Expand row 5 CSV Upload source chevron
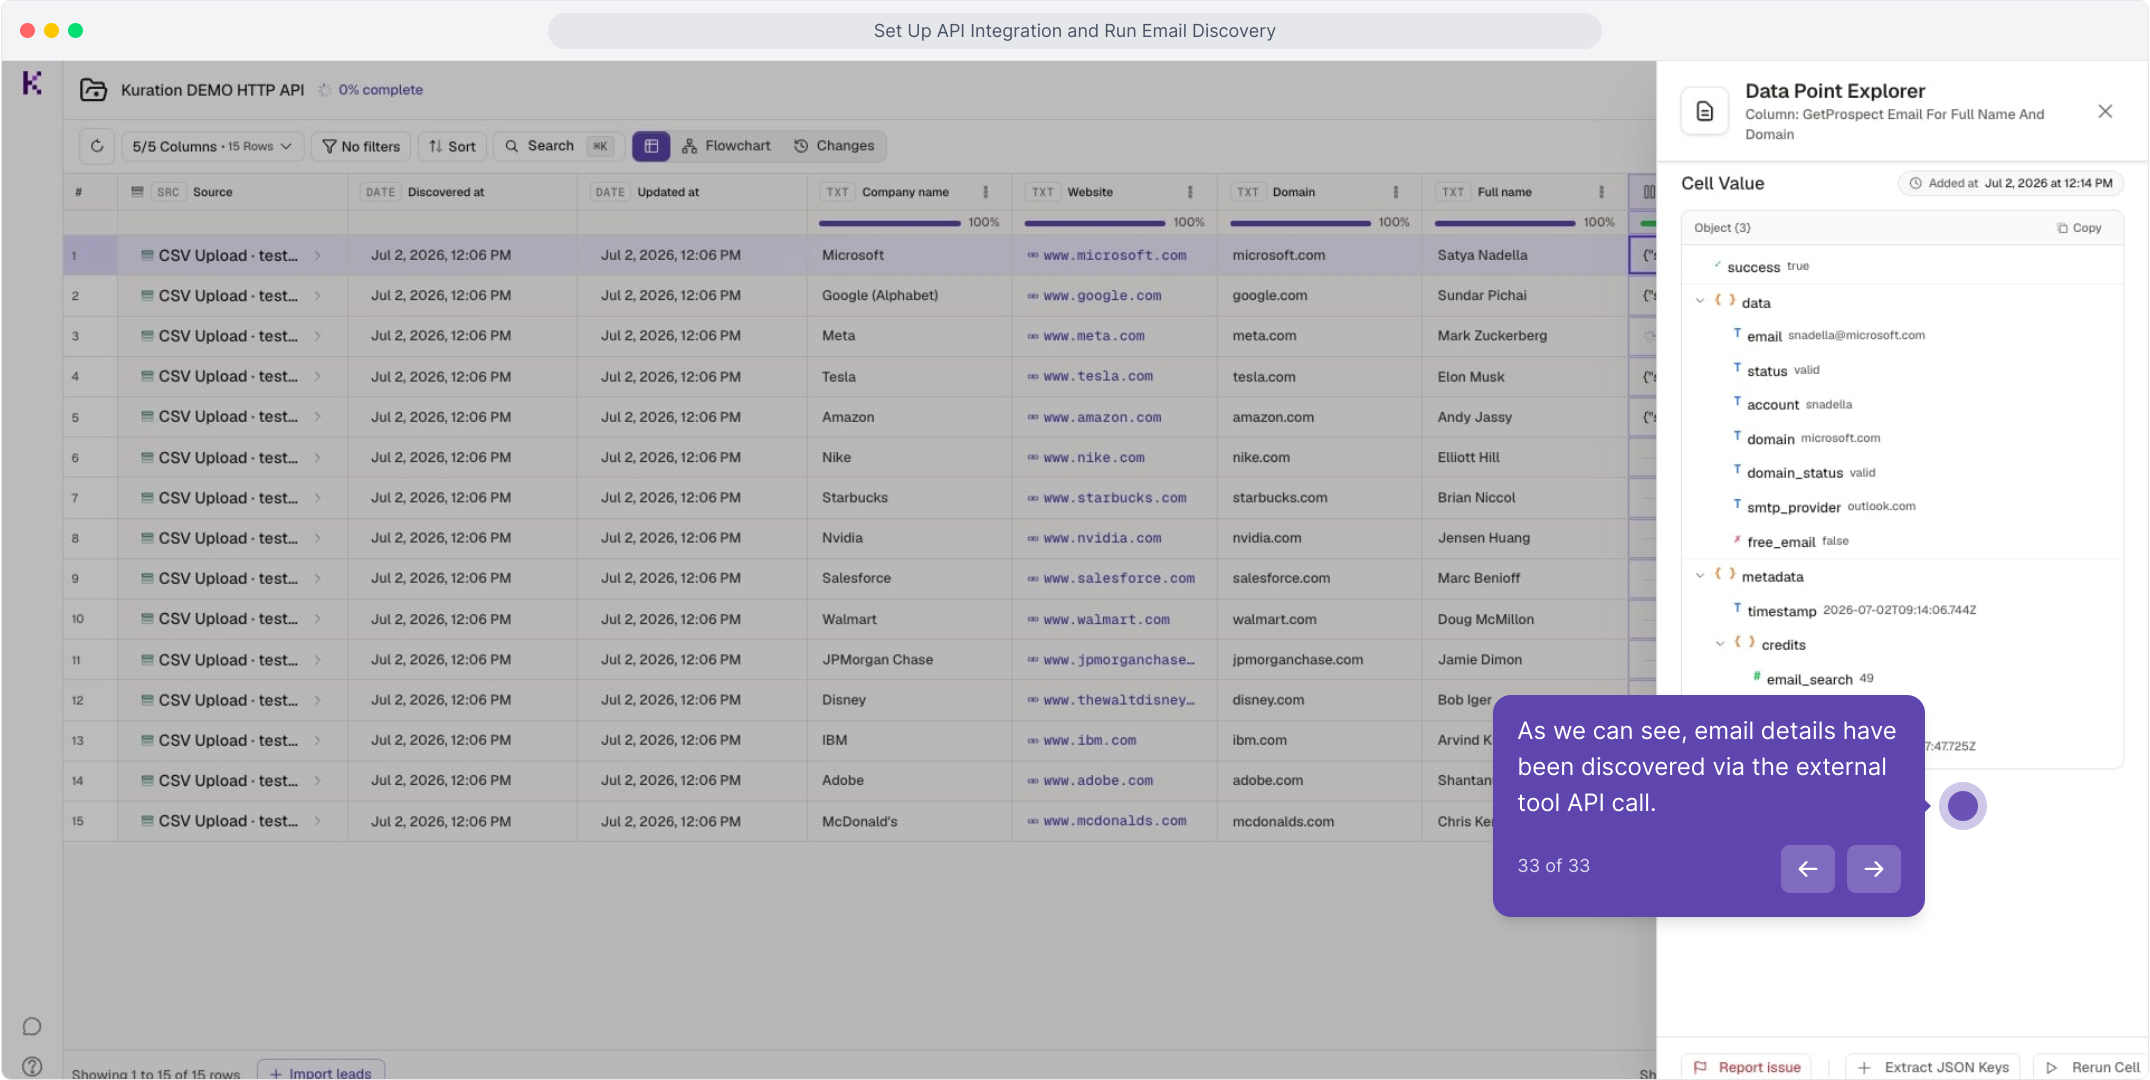 click(x=317, y=417)
